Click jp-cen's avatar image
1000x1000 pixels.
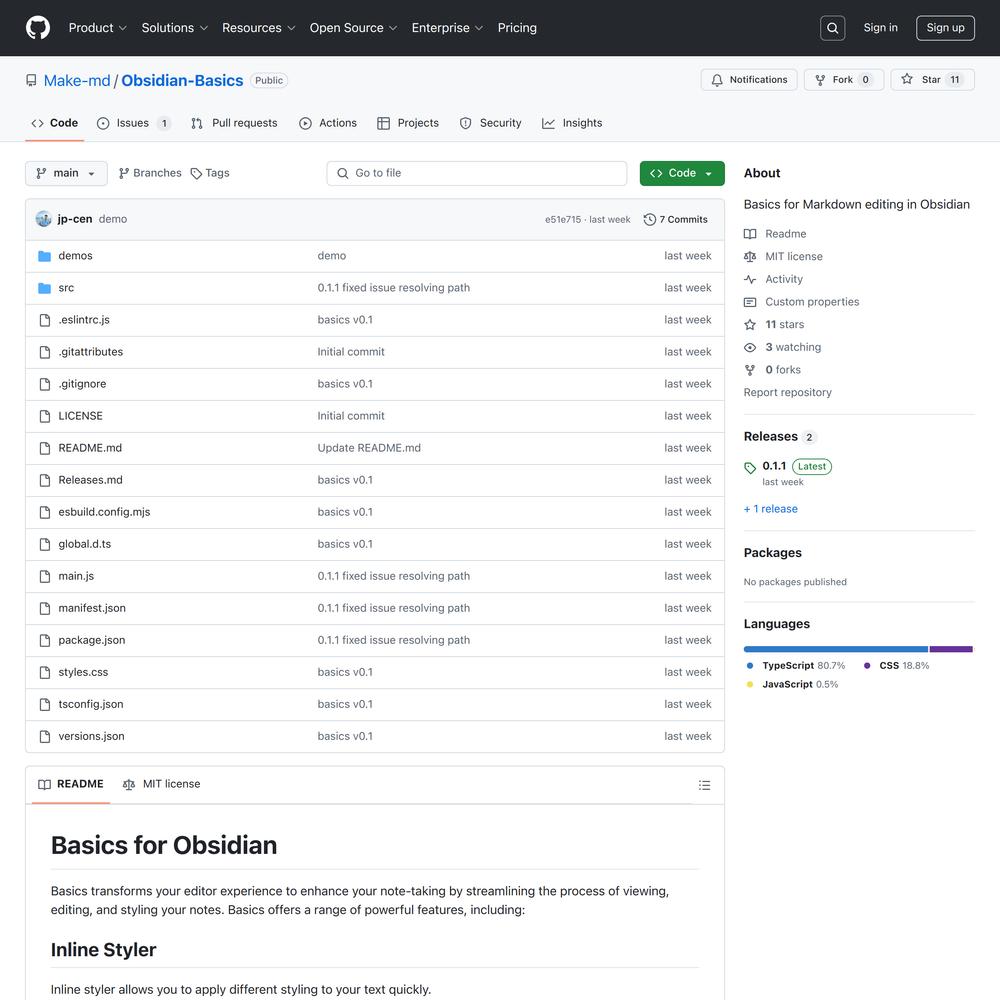point(43,219)
